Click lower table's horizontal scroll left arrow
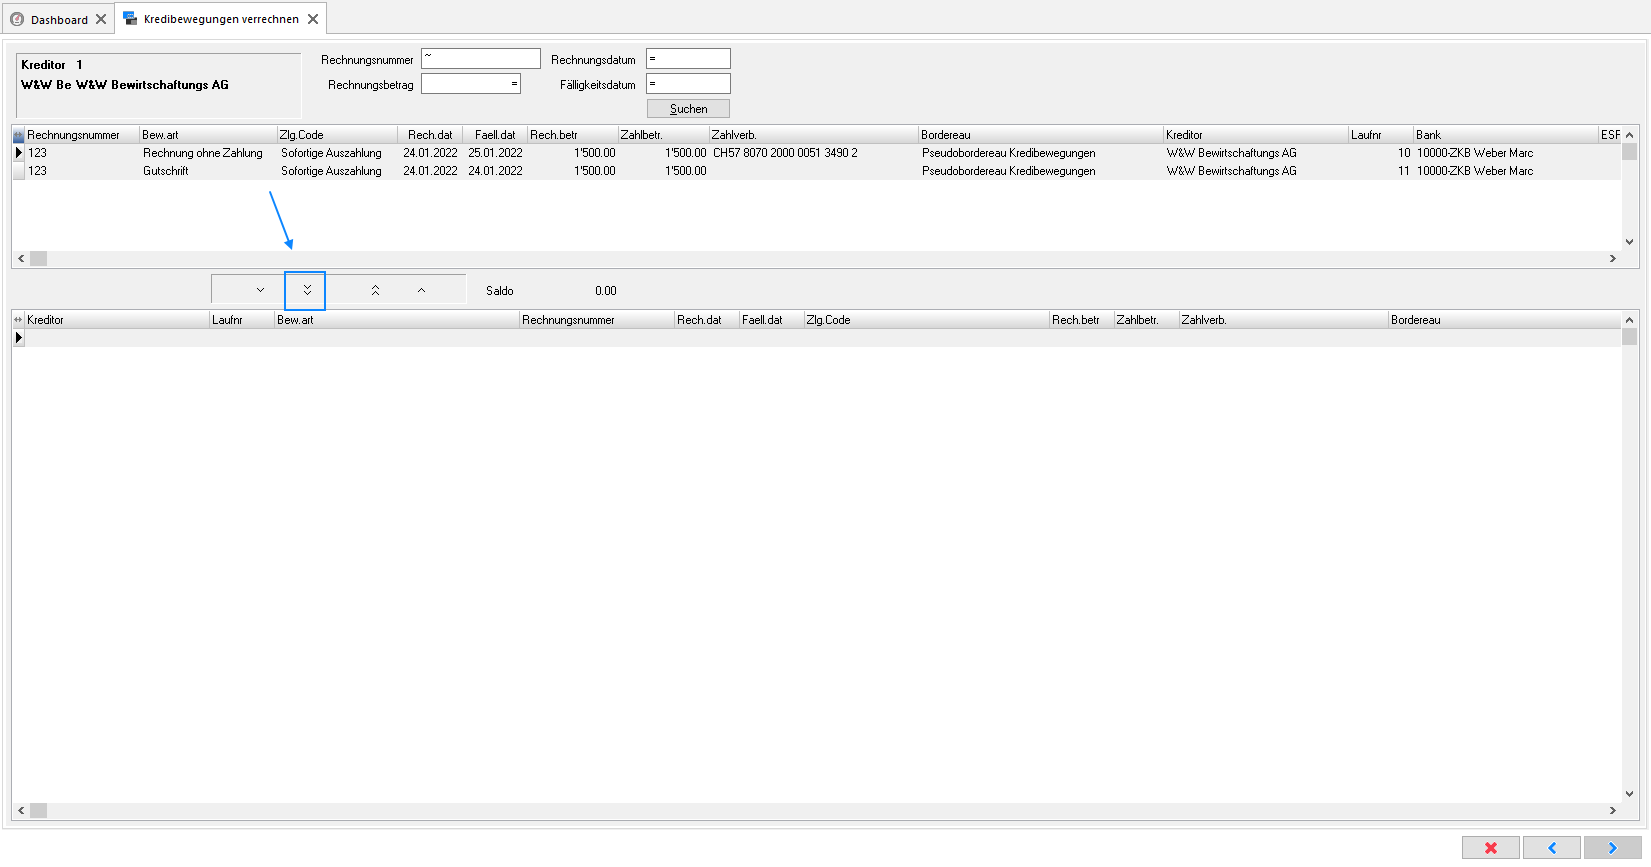This screenshot has height=867, width=1651. click(21, 811)
